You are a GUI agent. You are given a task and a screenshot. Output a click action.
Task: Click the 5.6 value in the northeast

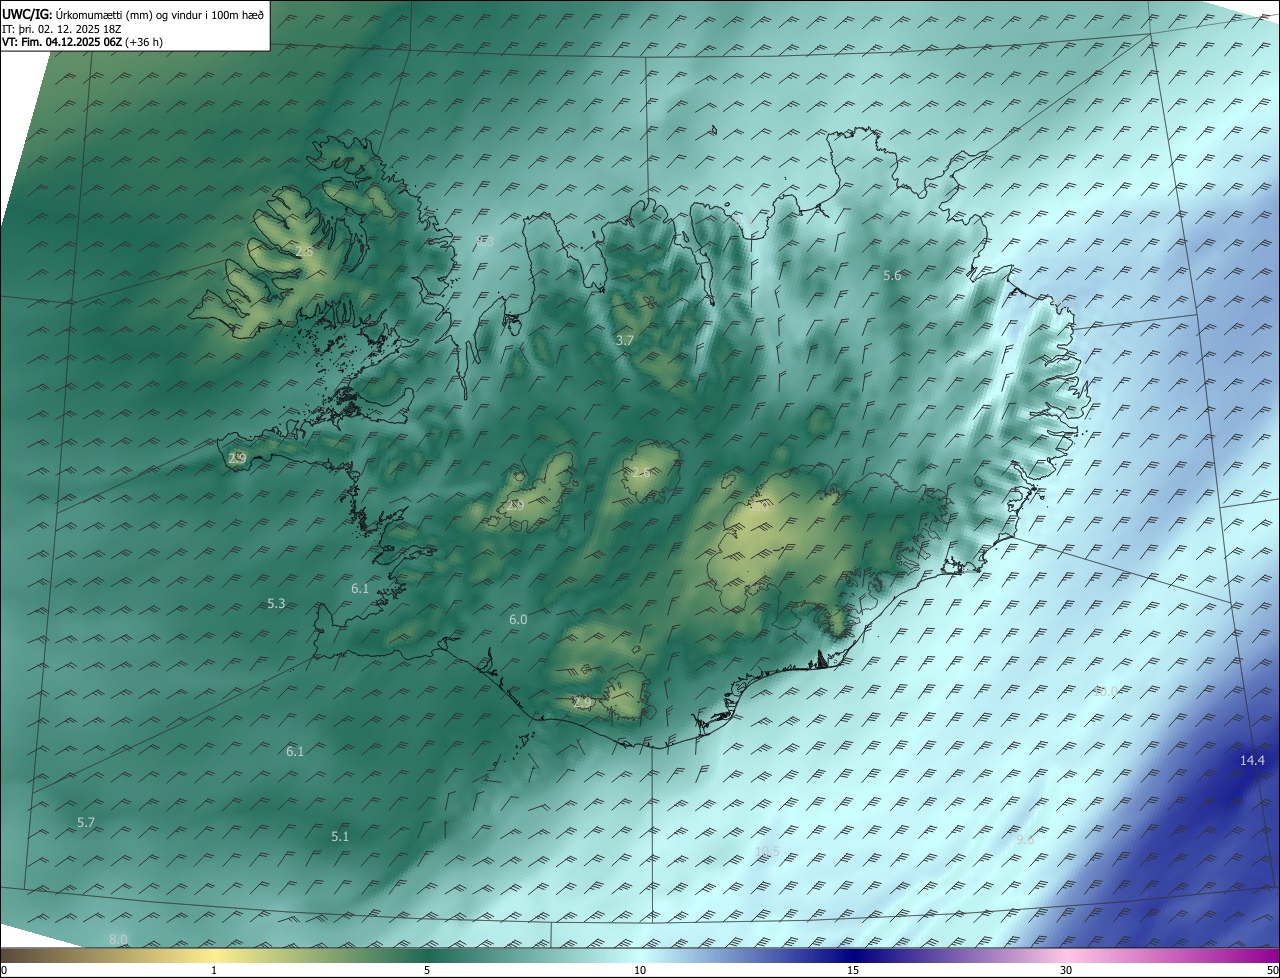[x=892, y=275]
